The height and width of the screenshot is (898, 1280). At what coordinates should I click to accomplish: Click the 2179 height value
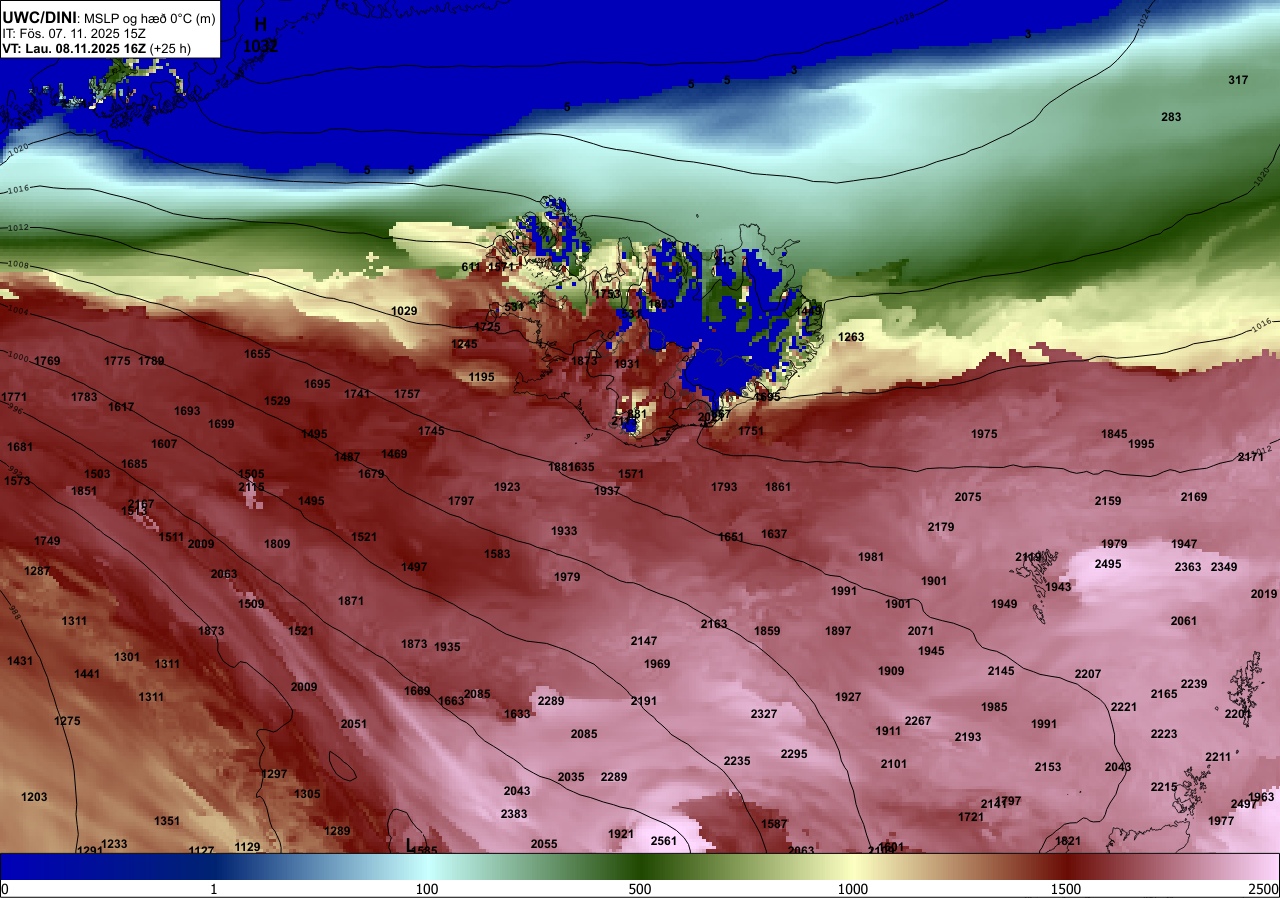941,527
